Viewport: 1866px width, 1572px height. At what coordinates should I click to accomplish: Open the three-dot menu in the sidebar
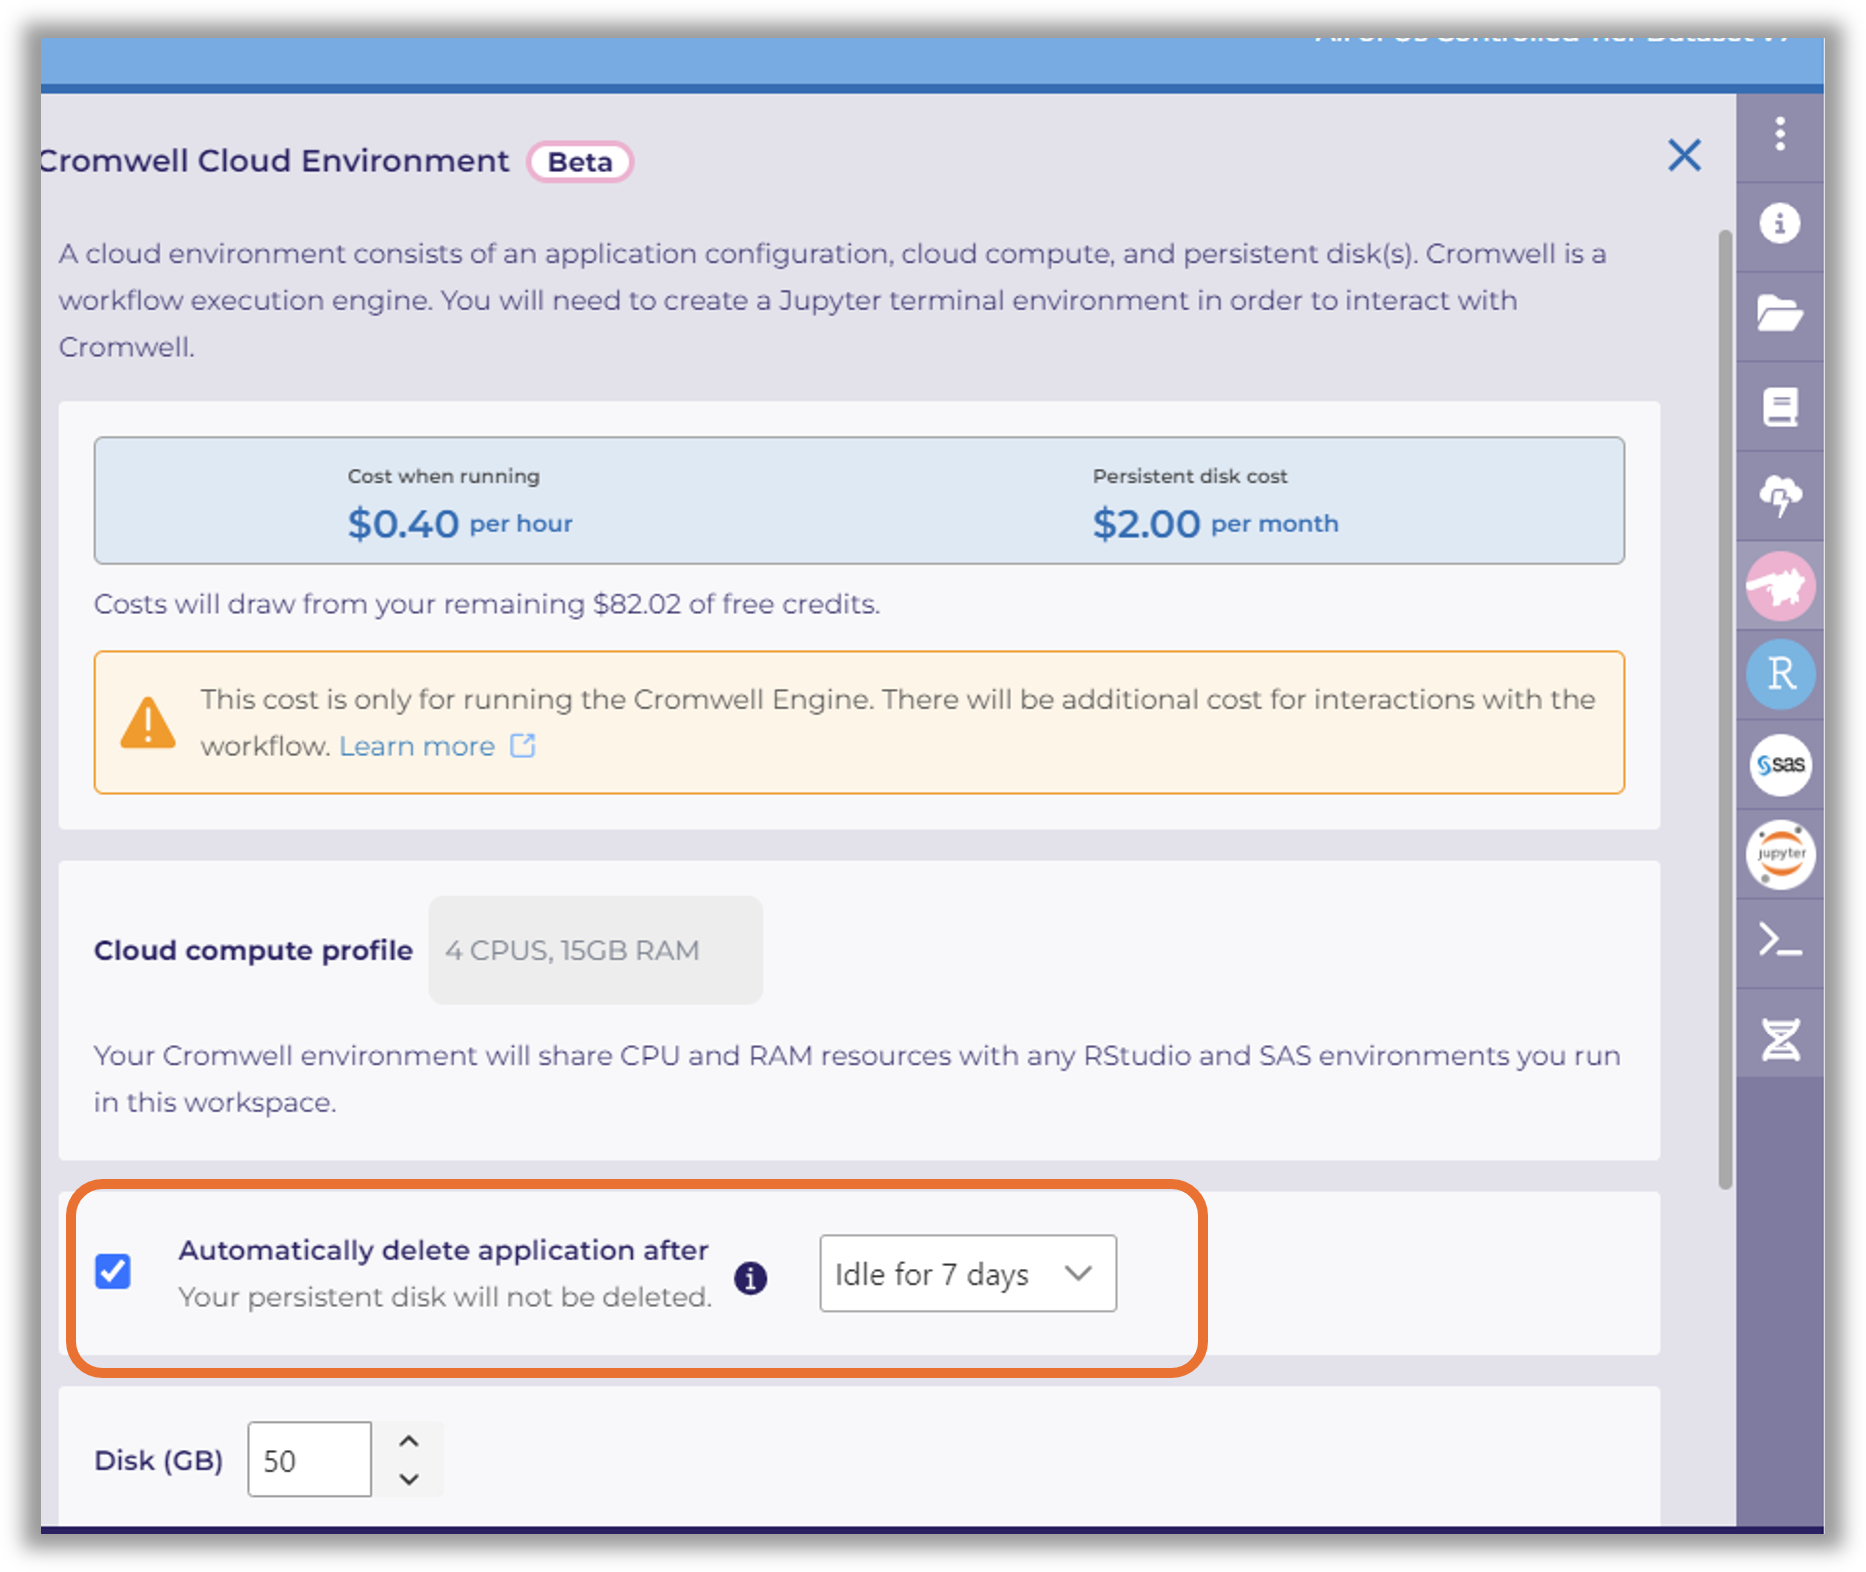coord(1780,134)
